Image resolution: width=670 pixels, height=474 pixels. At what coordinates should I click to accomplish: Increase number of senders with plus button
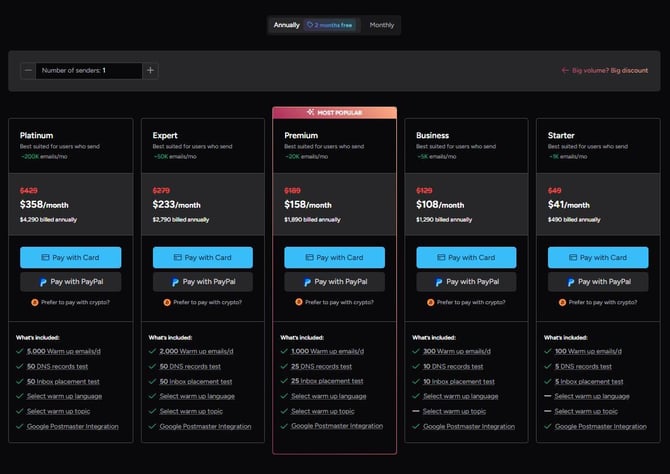tap(150, 71)
